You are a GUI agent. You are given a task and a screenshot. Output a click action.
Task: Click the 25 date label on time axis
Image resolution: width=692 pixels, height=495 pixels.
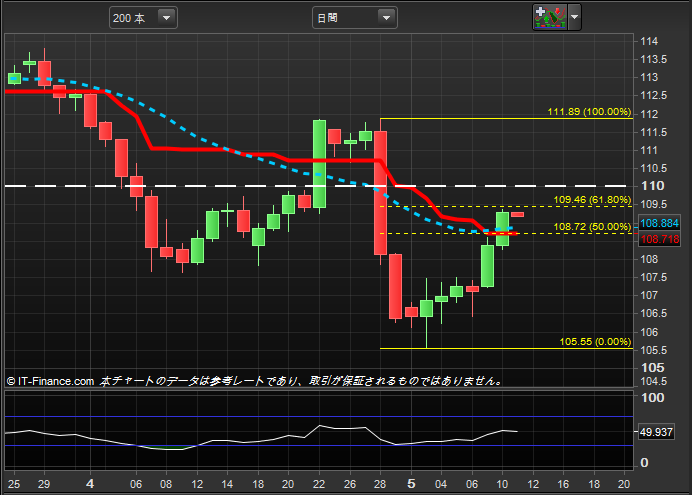tap(14, 484)
